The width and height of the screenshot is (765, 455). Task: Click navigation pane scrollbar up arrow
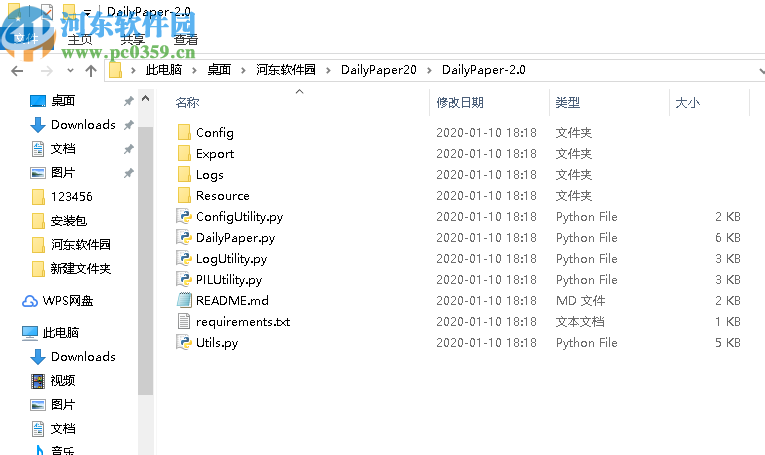point(145,99)
